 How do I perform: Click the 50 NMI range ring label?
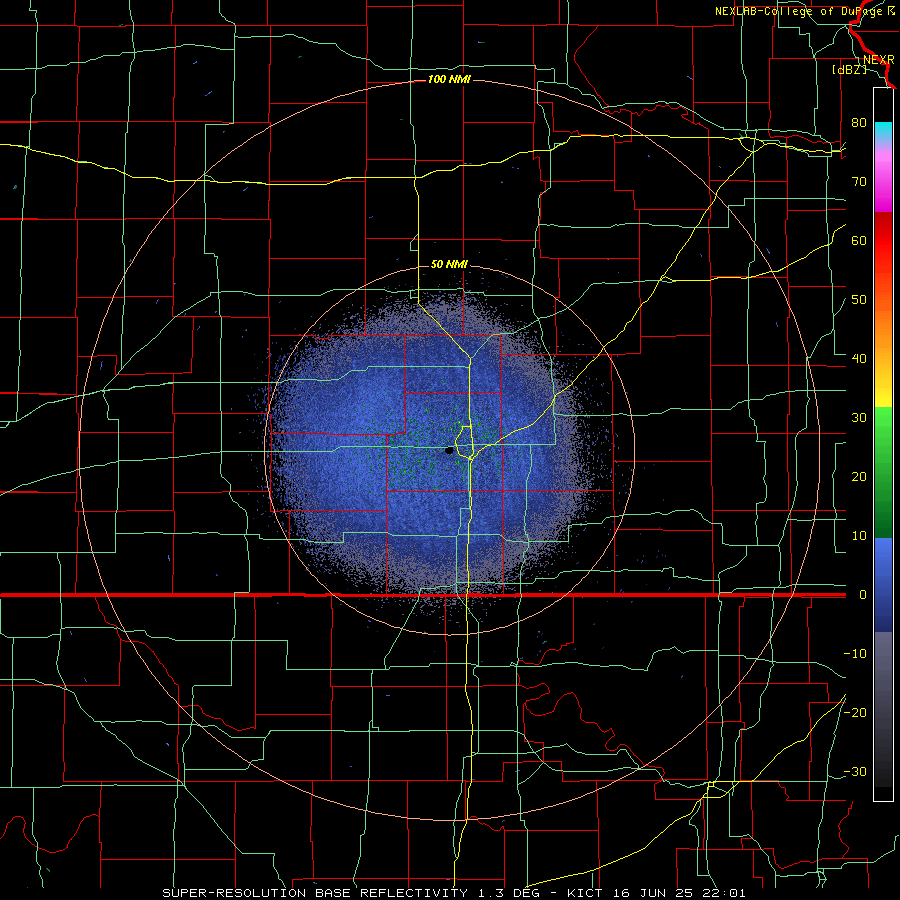449,264
